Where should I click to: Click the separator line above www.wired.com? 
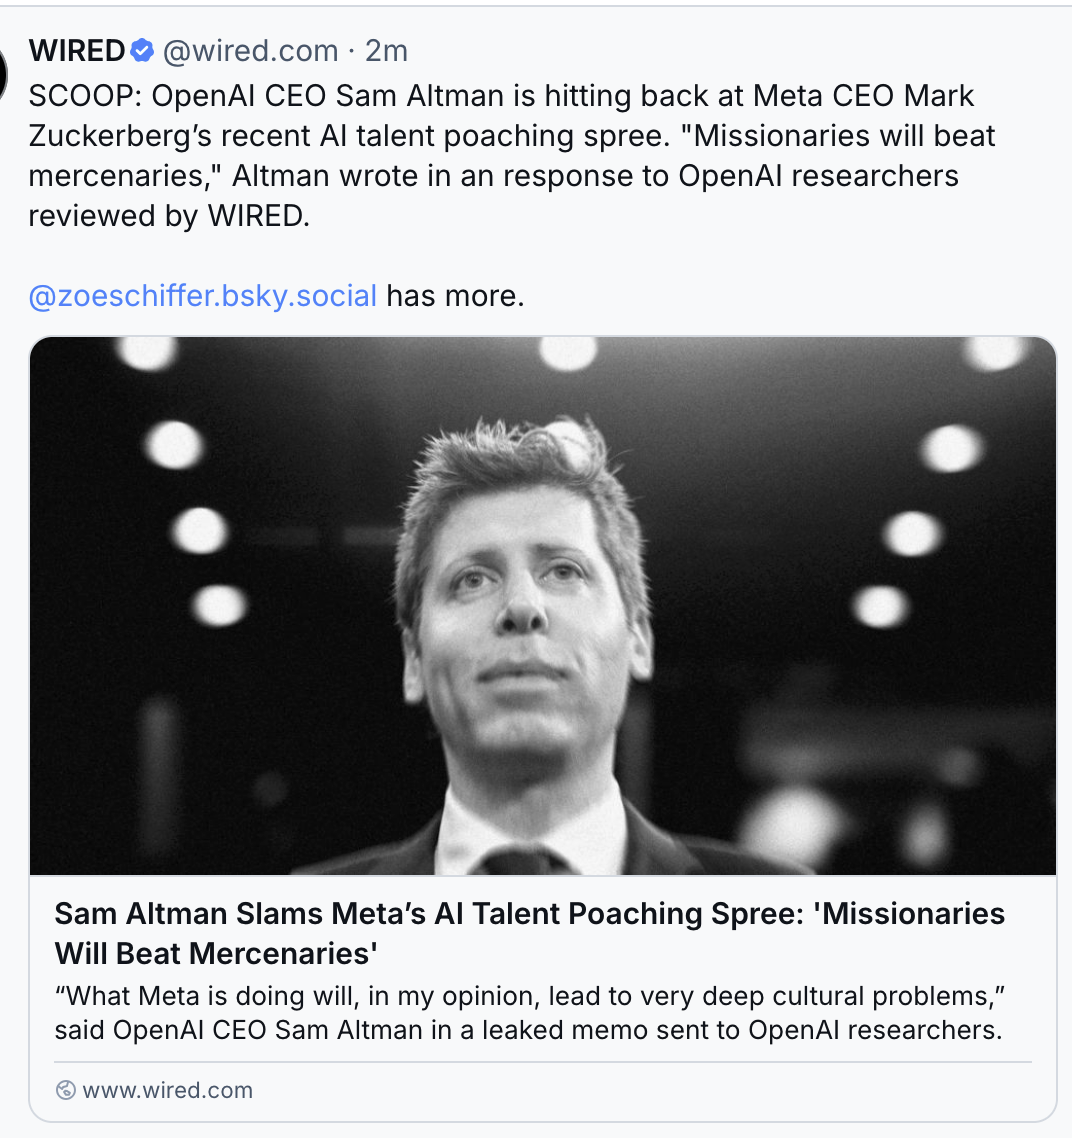pos(543,1062)
